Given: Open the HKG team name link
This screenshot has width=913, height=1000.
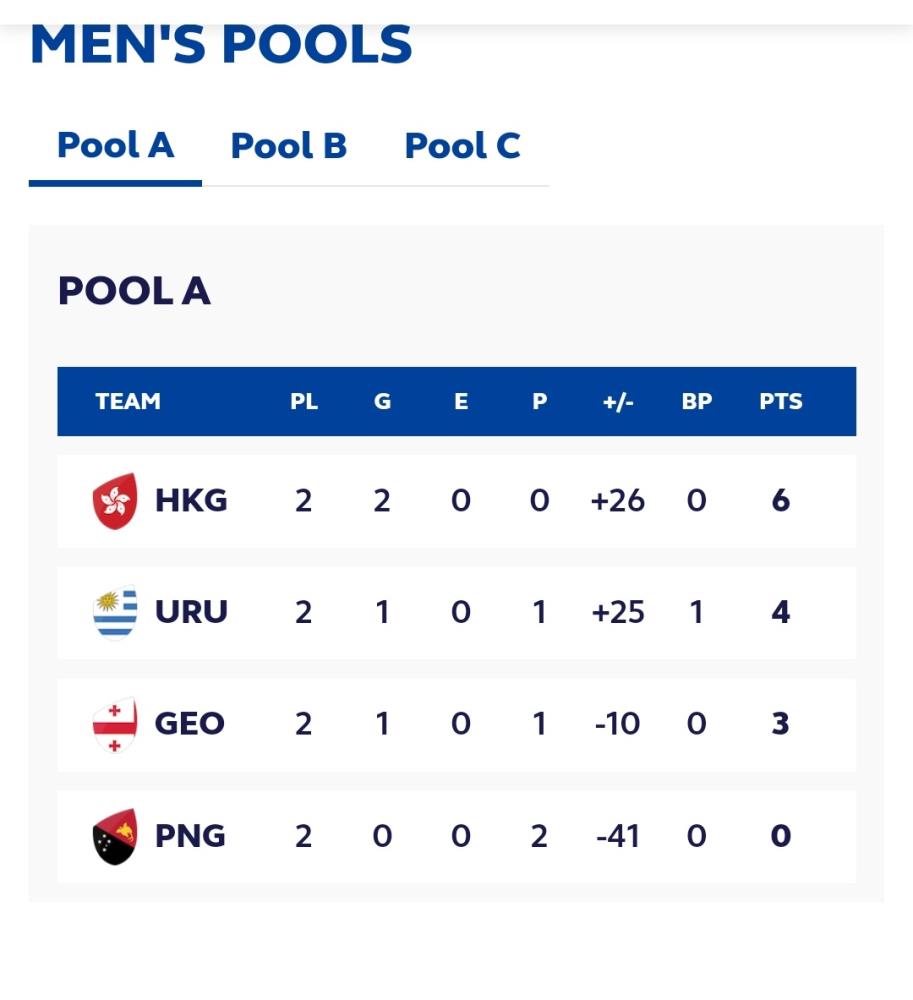Looking at the screenshot, I should (191, 501).
